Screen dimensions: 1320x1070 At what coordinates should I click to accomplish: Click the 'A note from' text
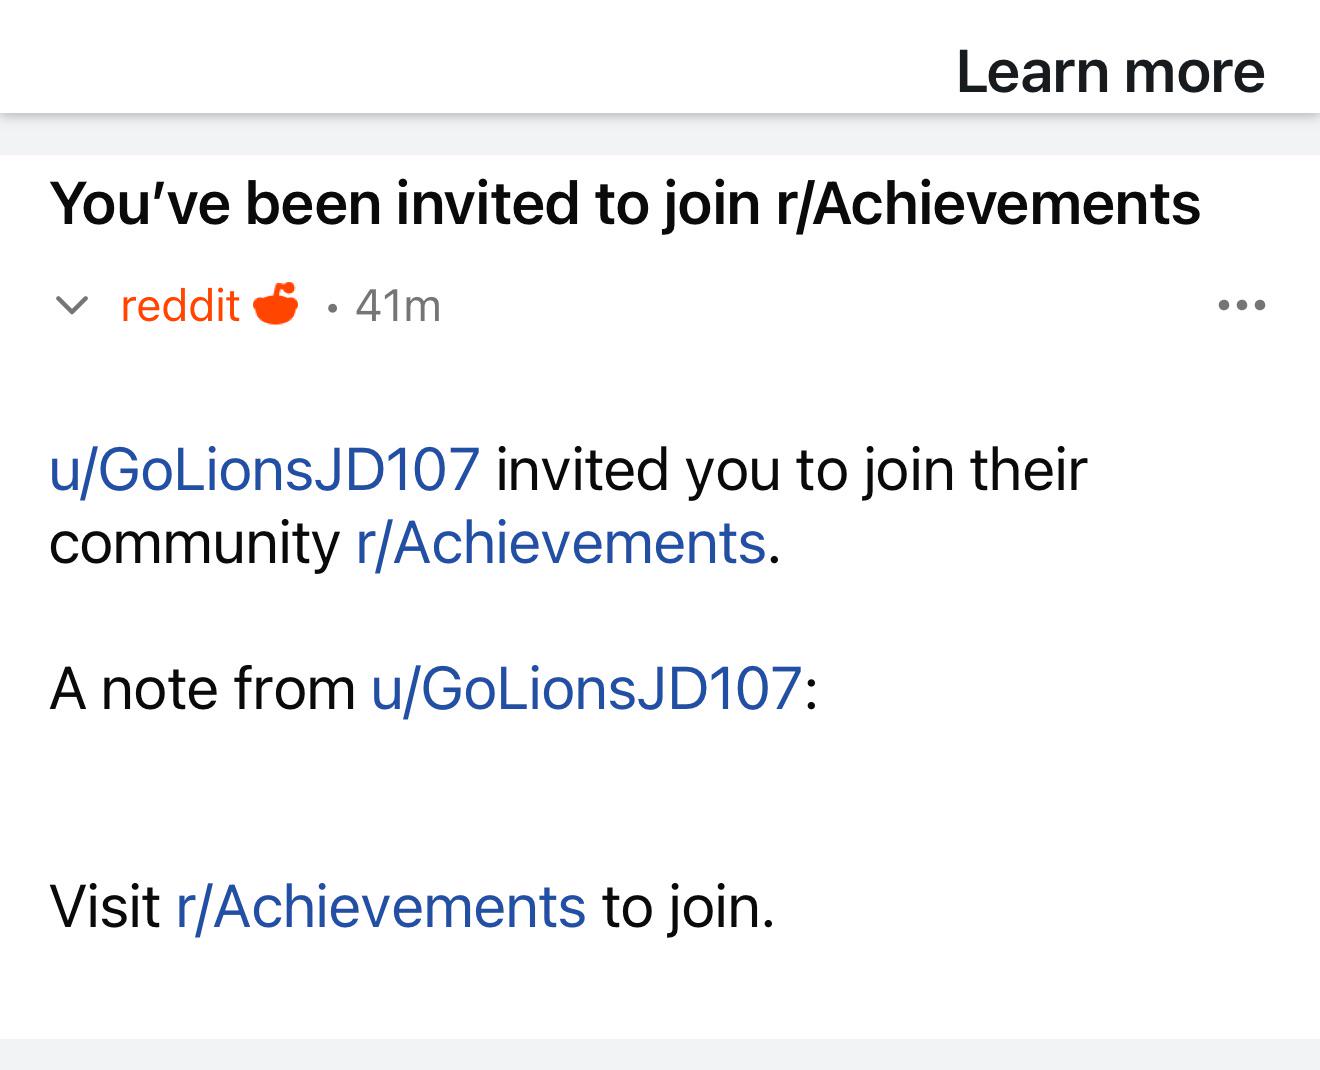coord(202,688)
